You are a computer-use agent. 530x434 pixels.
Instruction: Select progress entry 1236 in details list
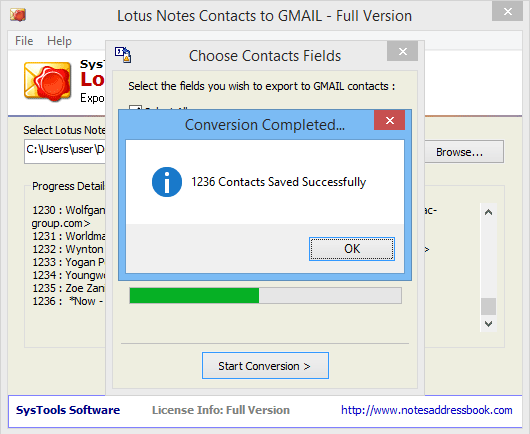point(68,301)
